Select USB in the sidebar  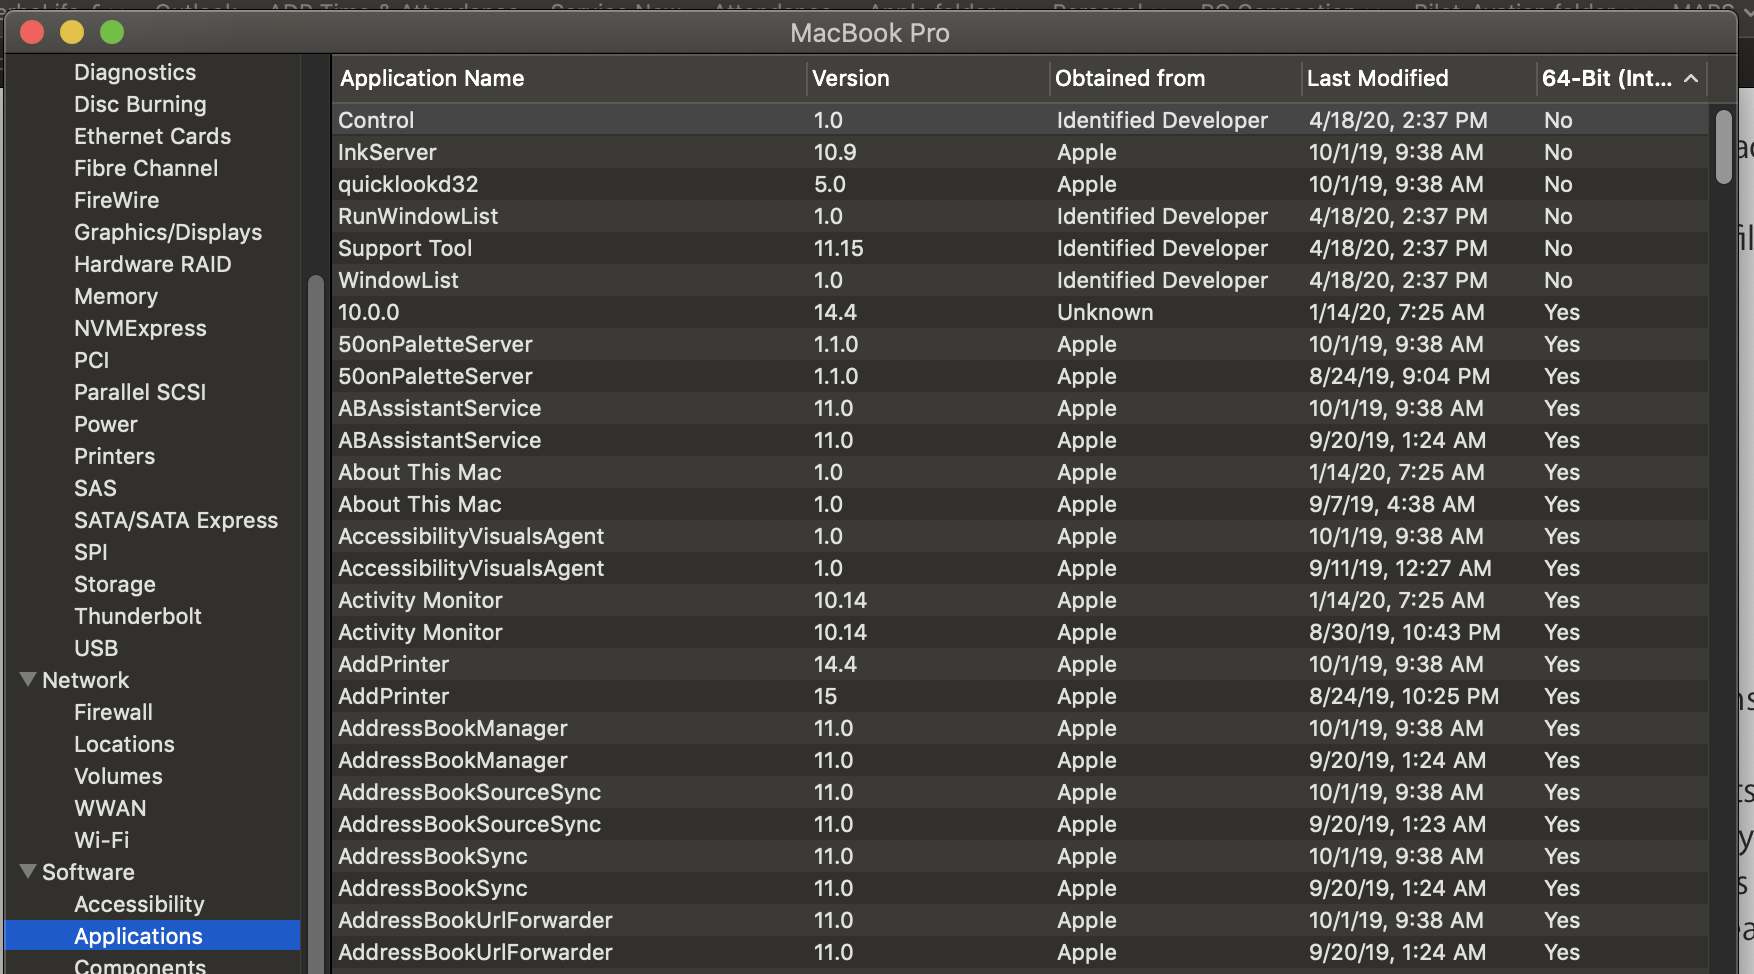pyautogui.click(x=96, y=648)
